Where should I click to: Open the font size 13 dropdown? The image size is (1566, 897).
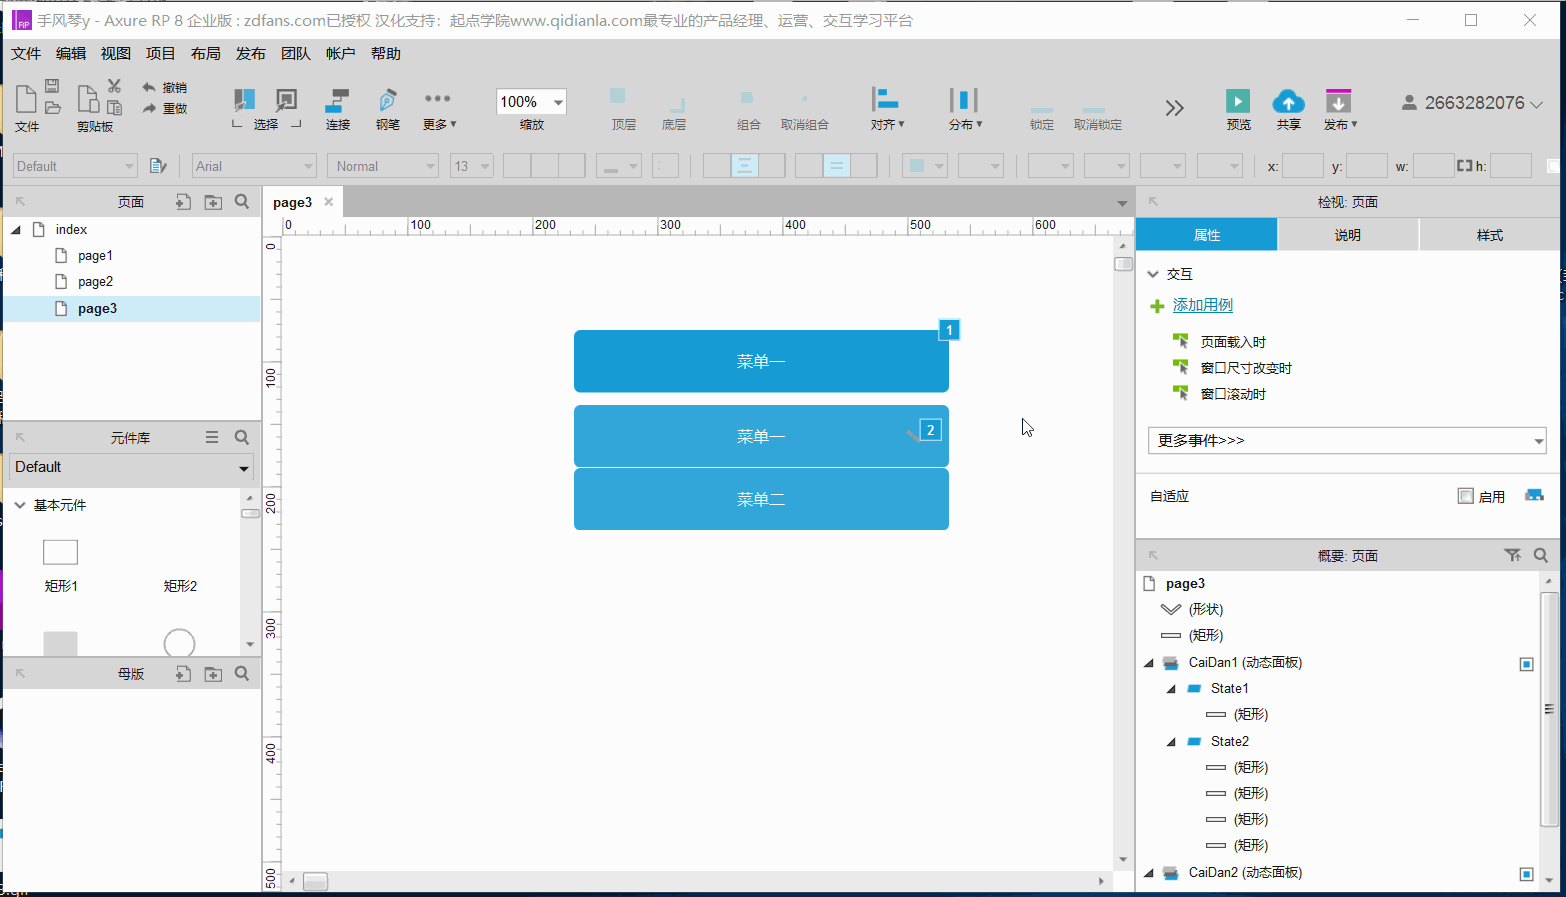(471, 166)
